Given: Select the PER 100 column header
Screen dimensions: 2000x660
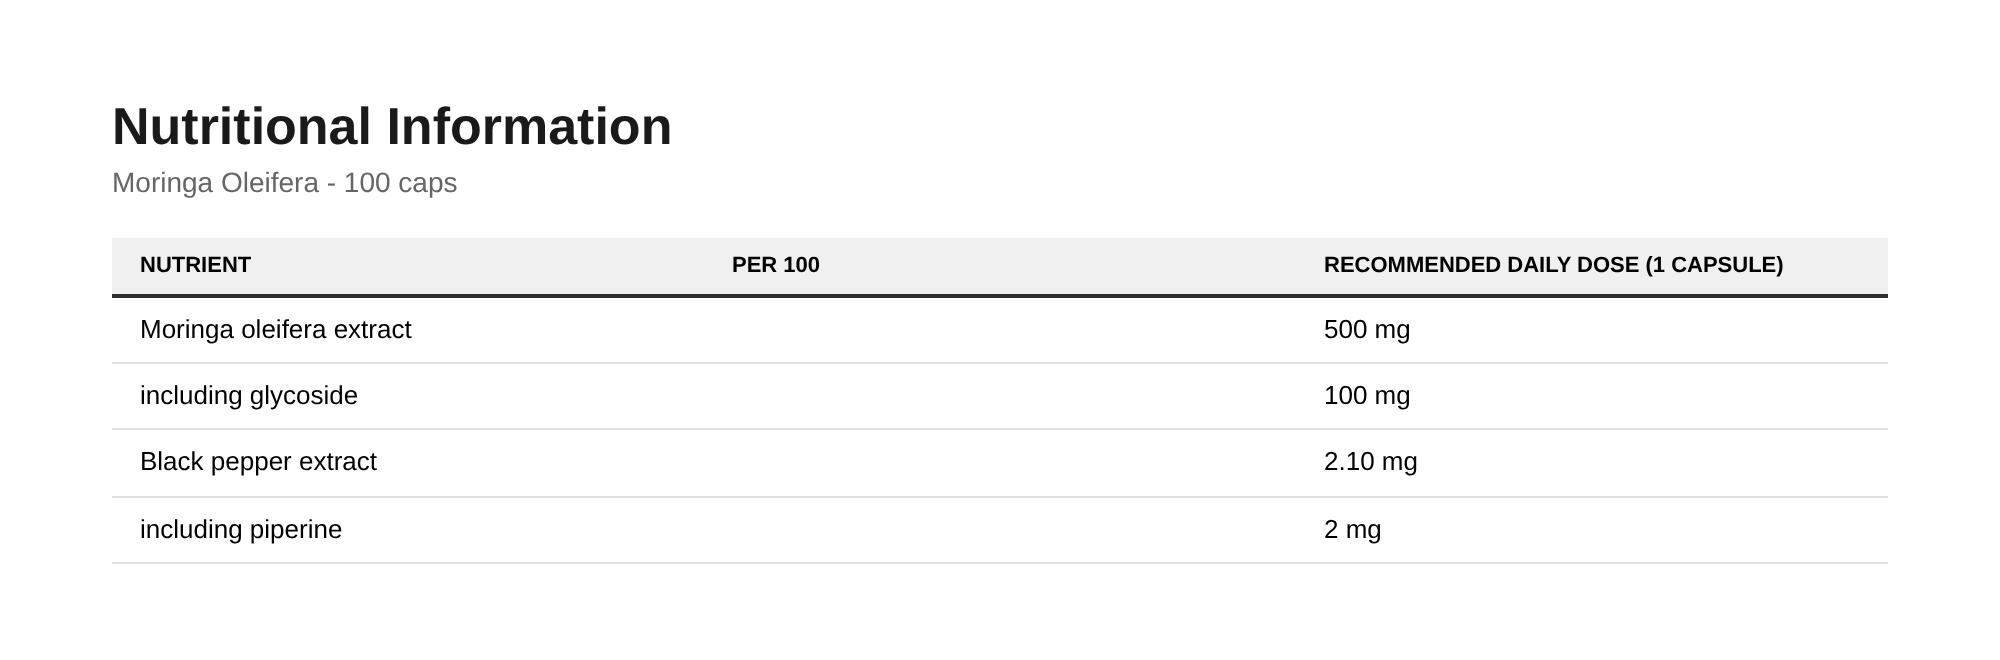Looking at the screenshot, I should [x=775, y=265].
